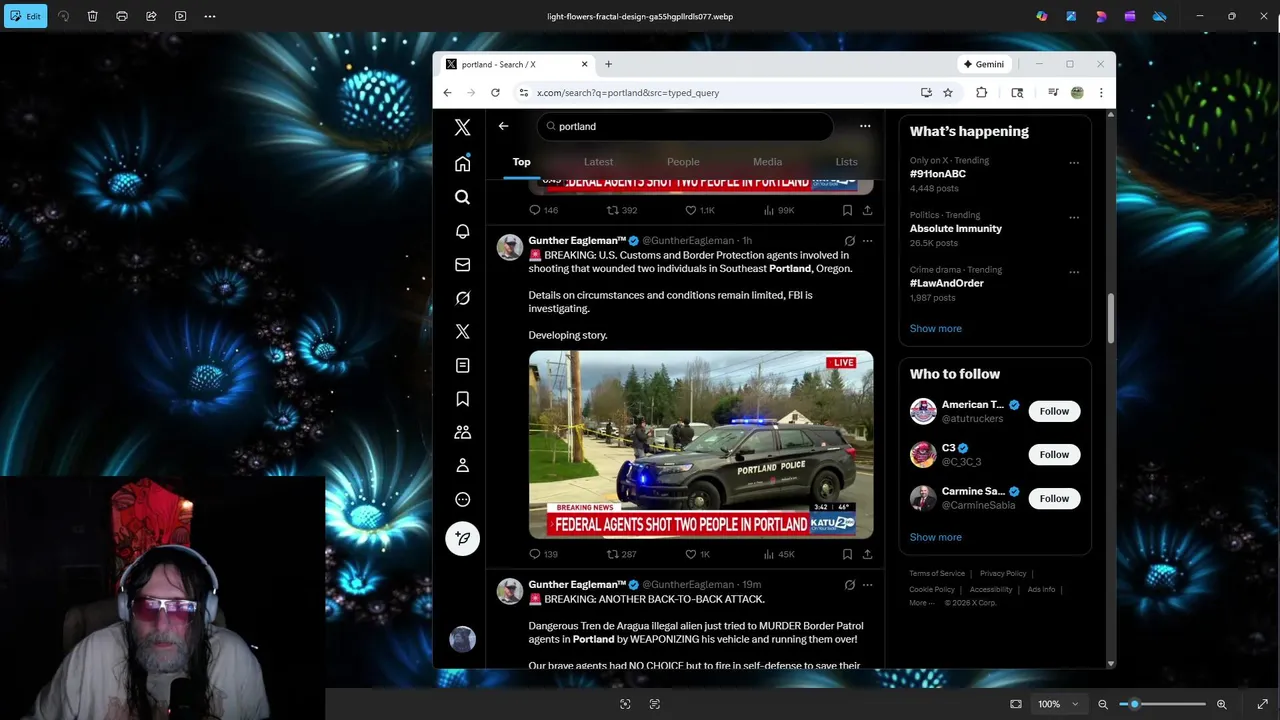Screen dimensions: 1280x720
Task: Switch to the Lists tab
Action: click(x=846, y=162)
